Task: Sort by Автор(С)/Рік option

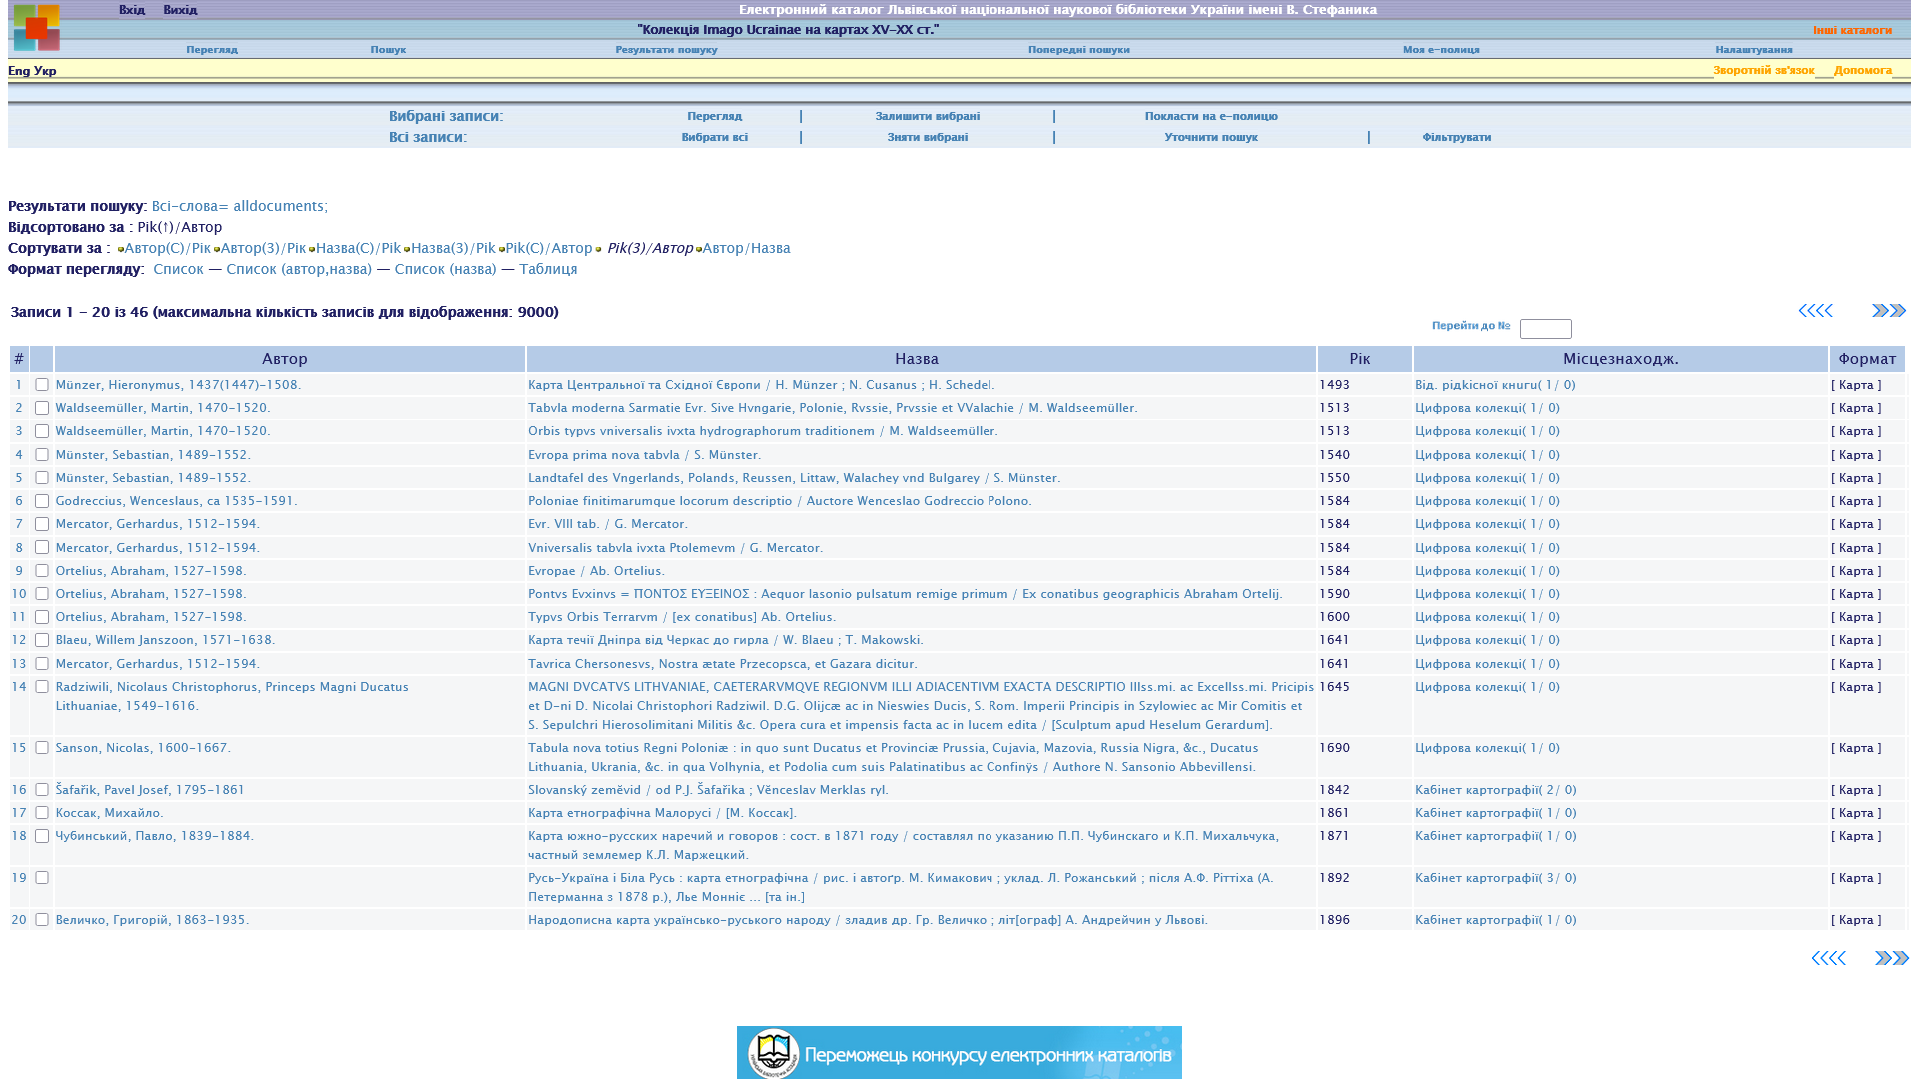Action: (x=167, y=248)
